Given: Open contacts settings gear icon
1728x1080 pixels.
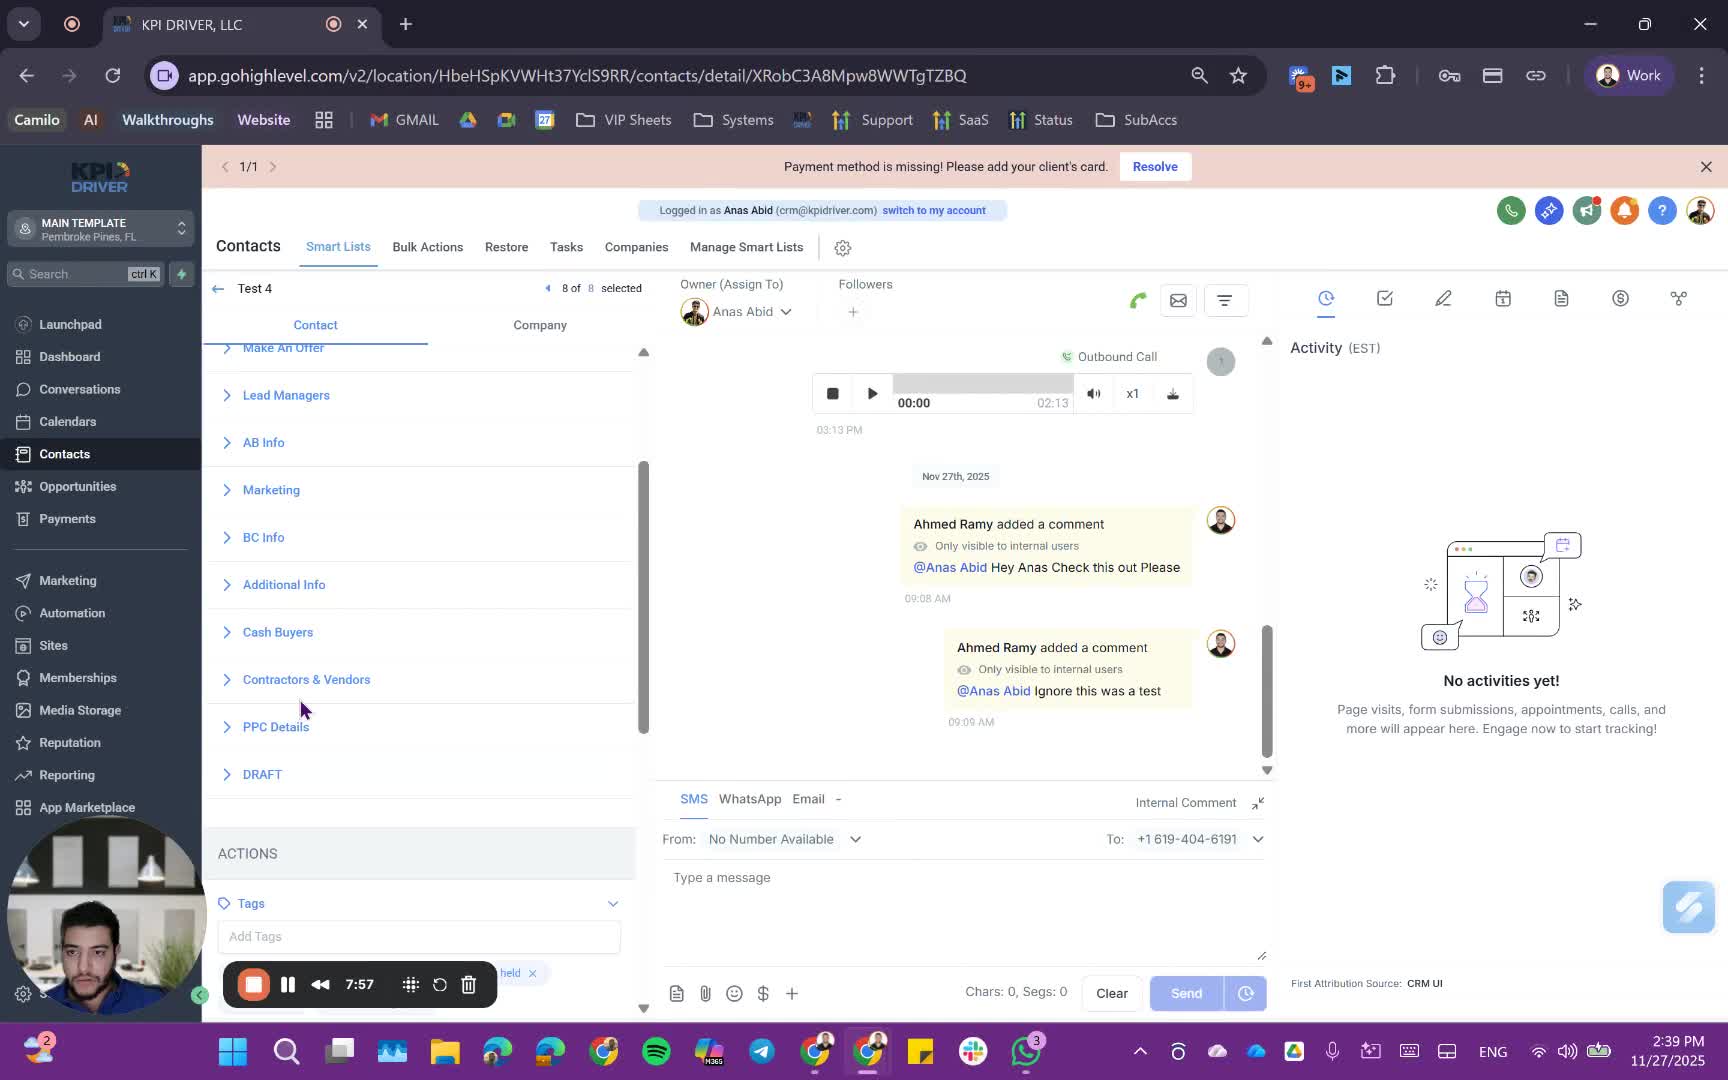Looking at the screenshot, I should click(x=843, y=248).
